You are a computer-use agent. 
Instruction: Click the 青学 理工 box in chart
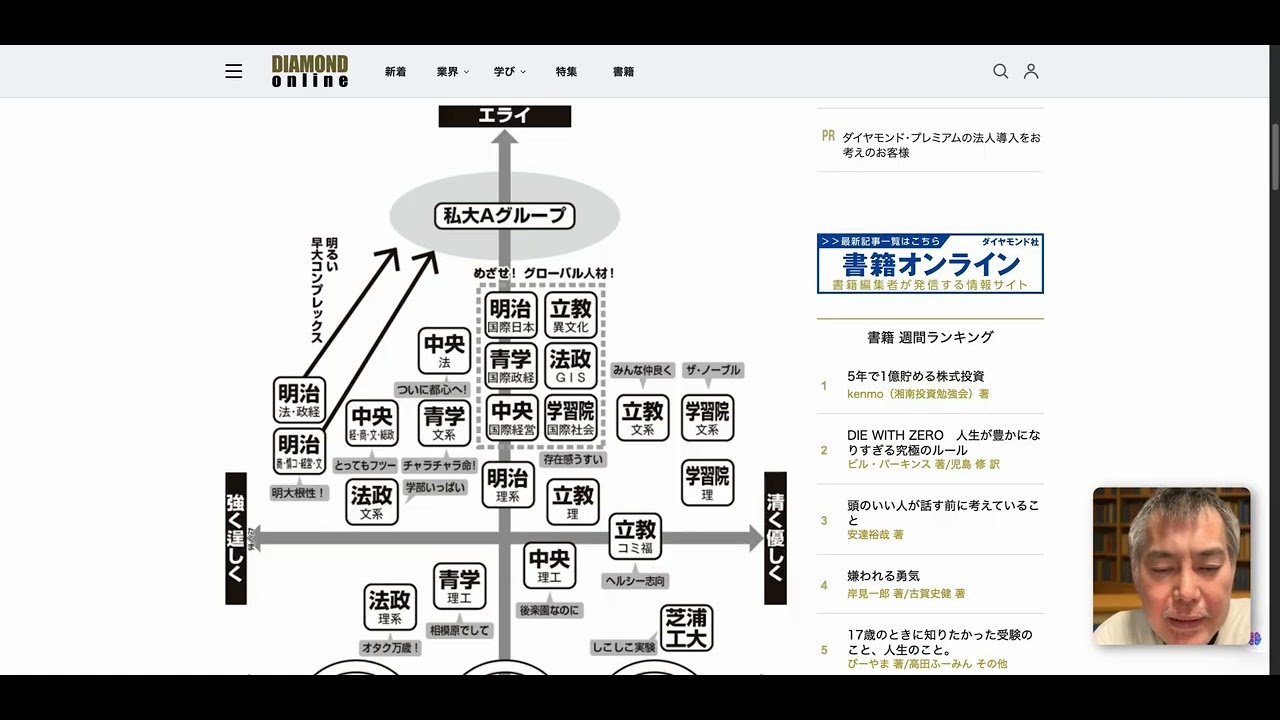[460, 587]
